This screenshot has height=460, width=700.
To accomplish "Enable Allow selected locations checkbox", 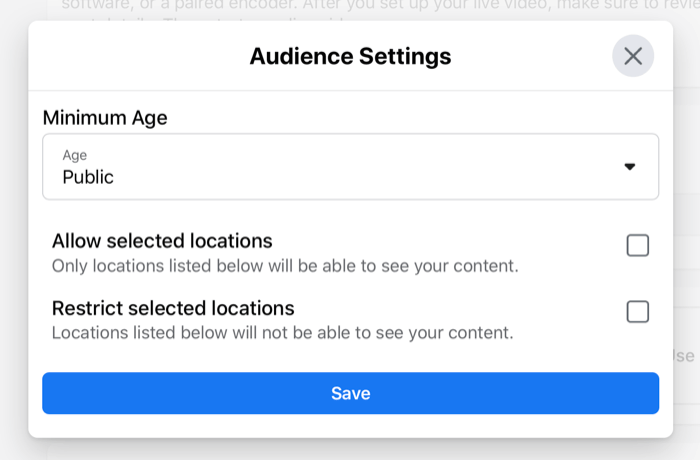I will coord(637,245).
